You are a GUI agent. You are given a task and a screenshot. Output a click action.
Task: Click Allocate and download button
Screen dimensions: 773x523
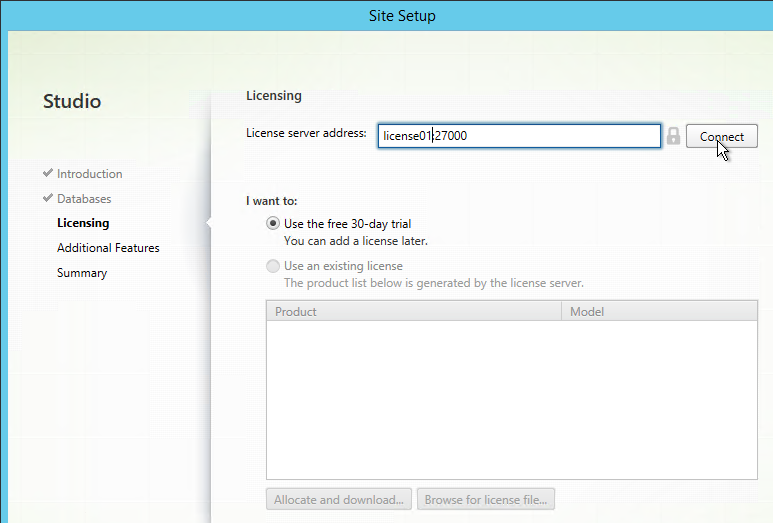click(339, 499)
